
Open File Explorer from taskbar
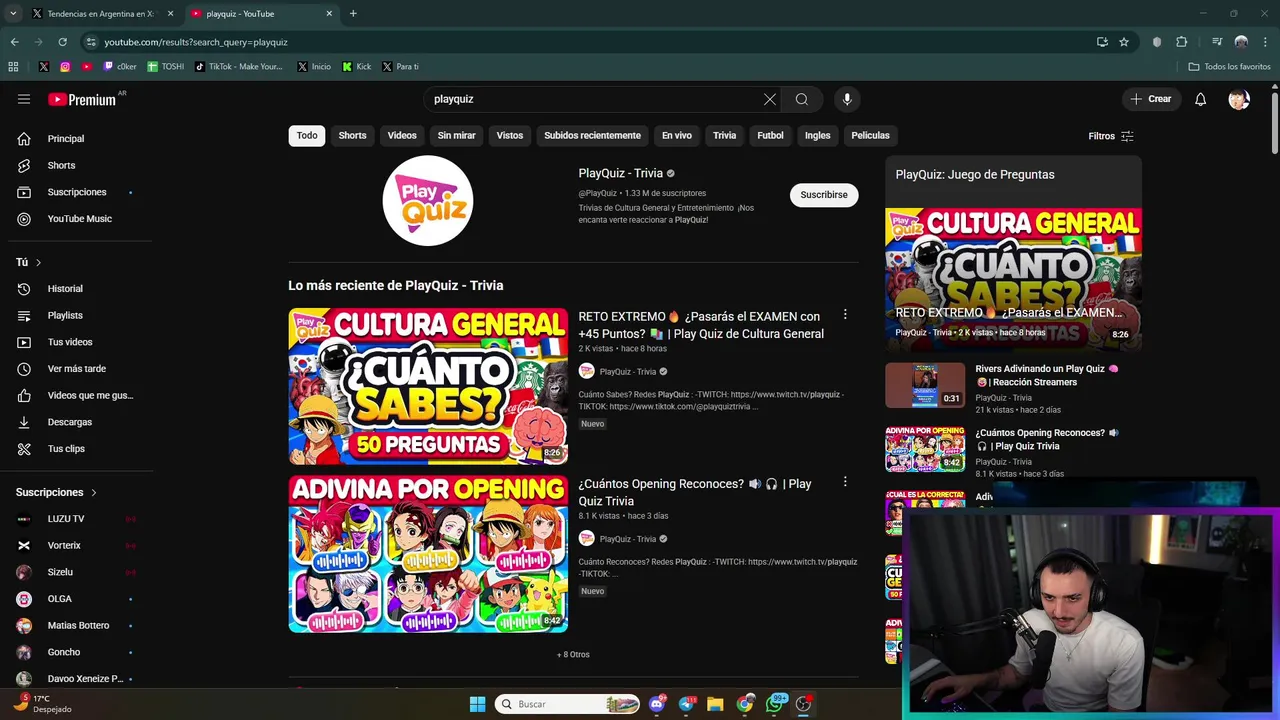pos(715,704)
